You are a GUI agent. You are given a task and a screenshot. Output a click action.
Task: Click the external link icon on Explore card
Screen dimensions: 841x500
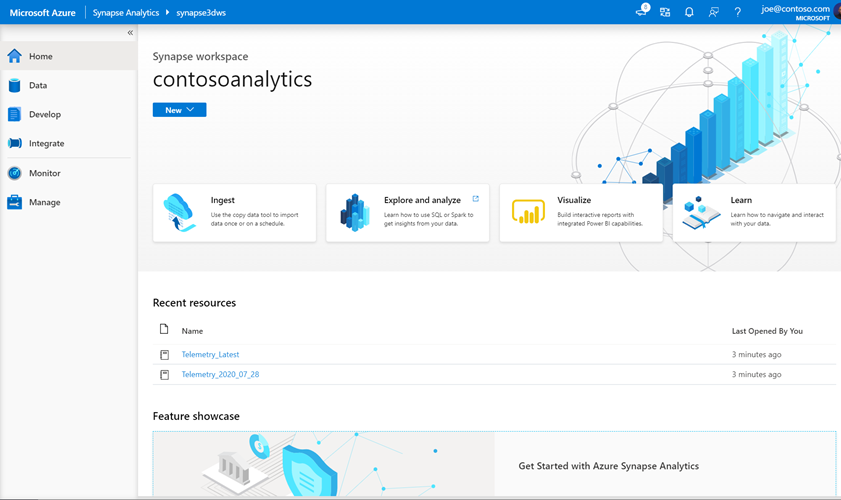tap(475, 198)
